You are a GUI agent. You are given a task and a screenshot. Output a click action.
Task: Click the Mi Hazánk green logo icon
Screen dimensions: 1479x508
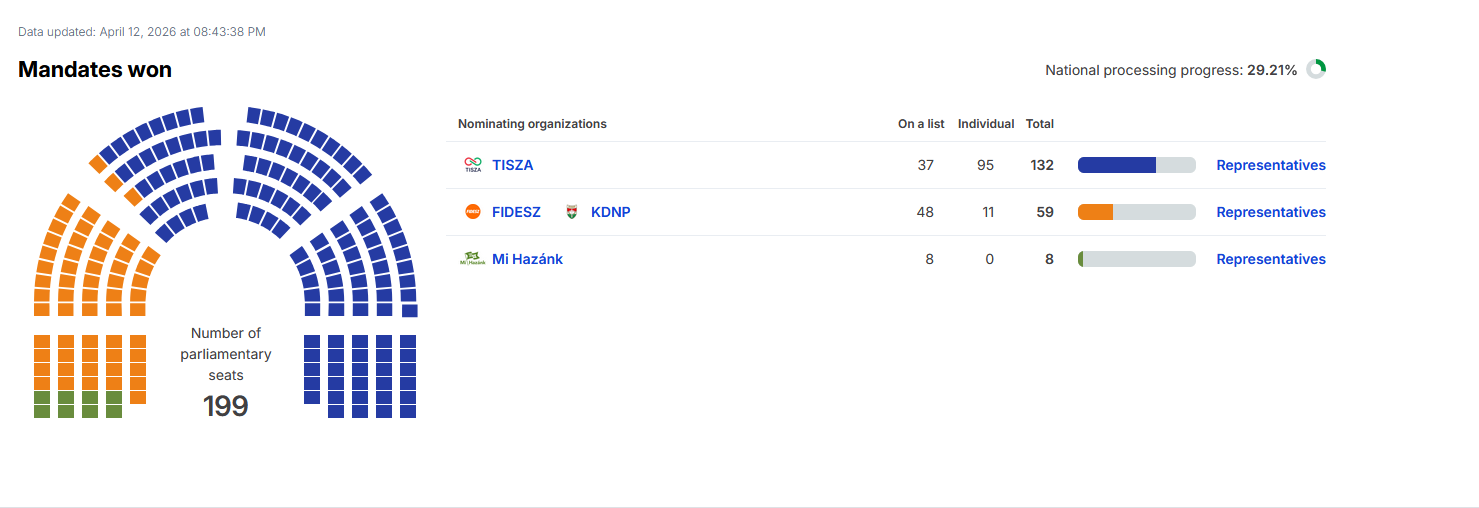pyautogui.click(x=470, y=259)
